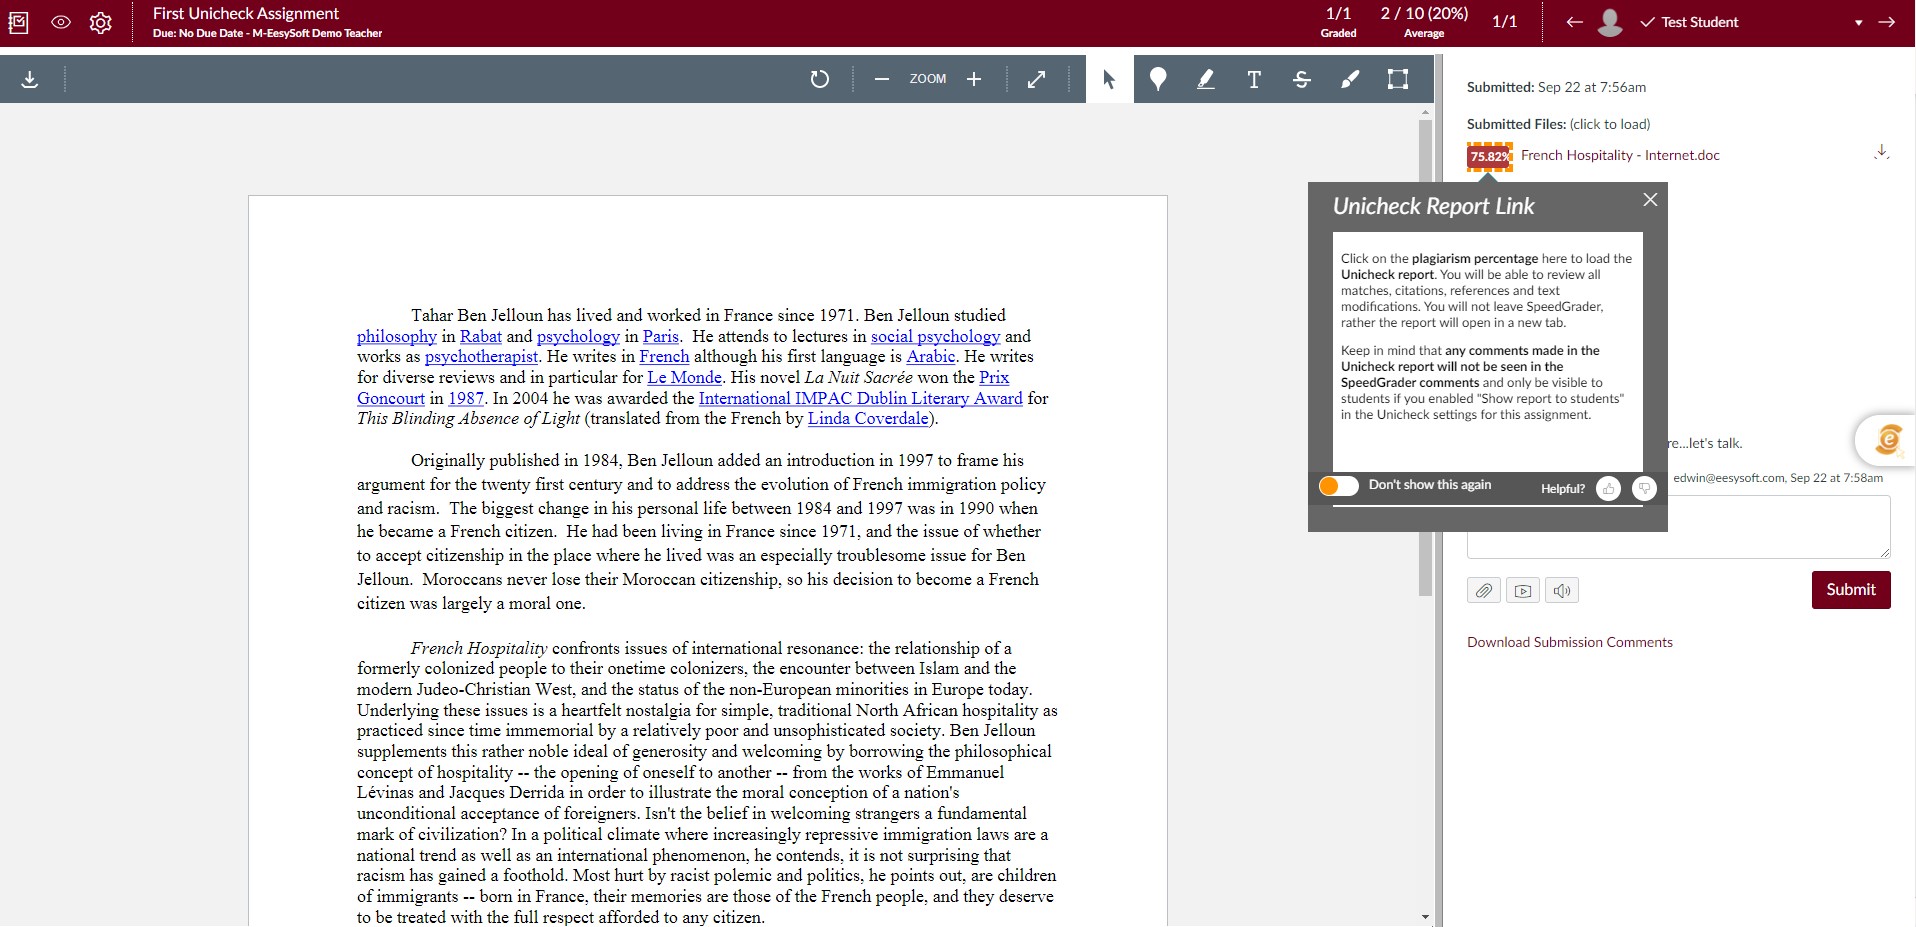Select the area annotation rectangle tool

click(1398, 79)
